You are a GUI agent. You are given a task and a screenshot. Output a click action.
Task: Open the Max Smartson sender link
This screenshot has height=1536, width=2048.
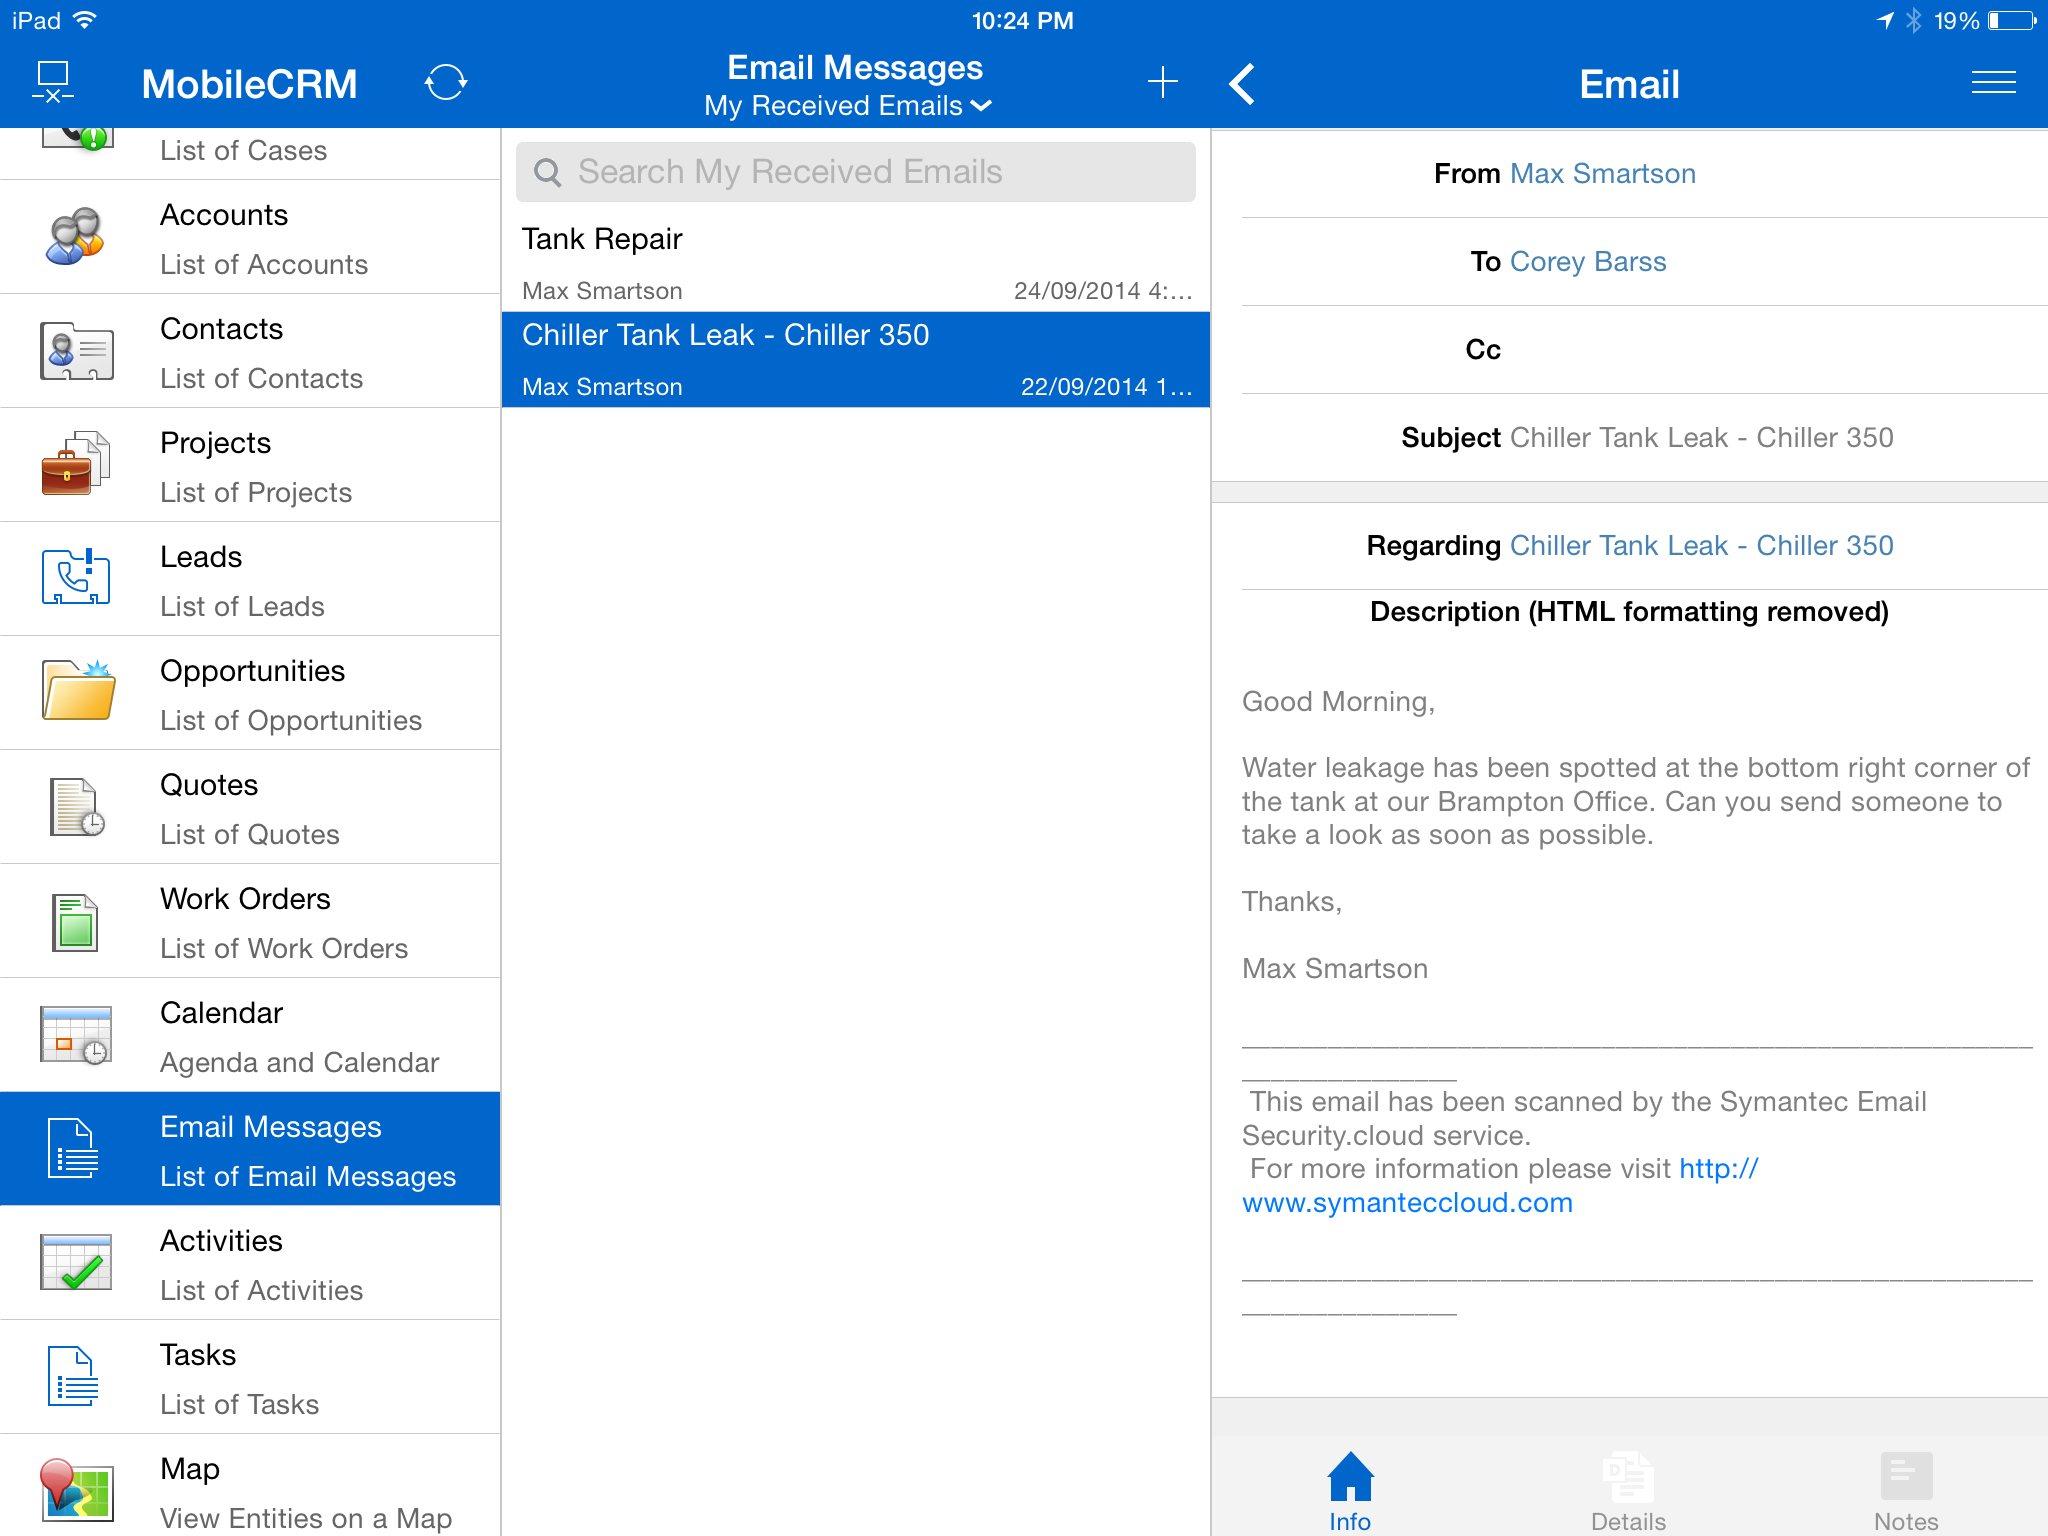1602,174
